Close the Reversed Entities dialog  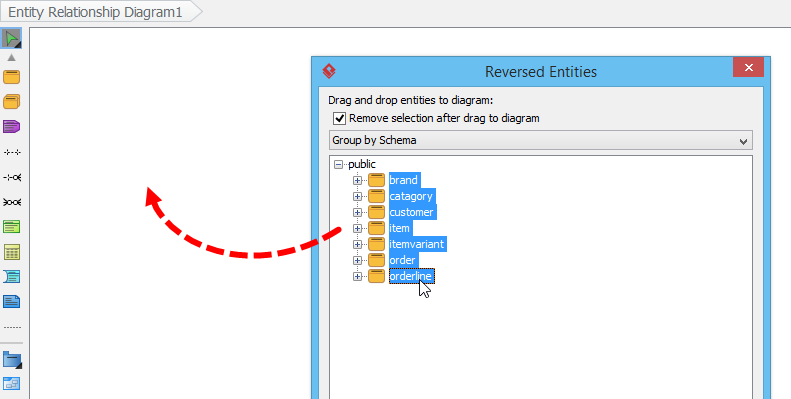(x=748, y=68)
